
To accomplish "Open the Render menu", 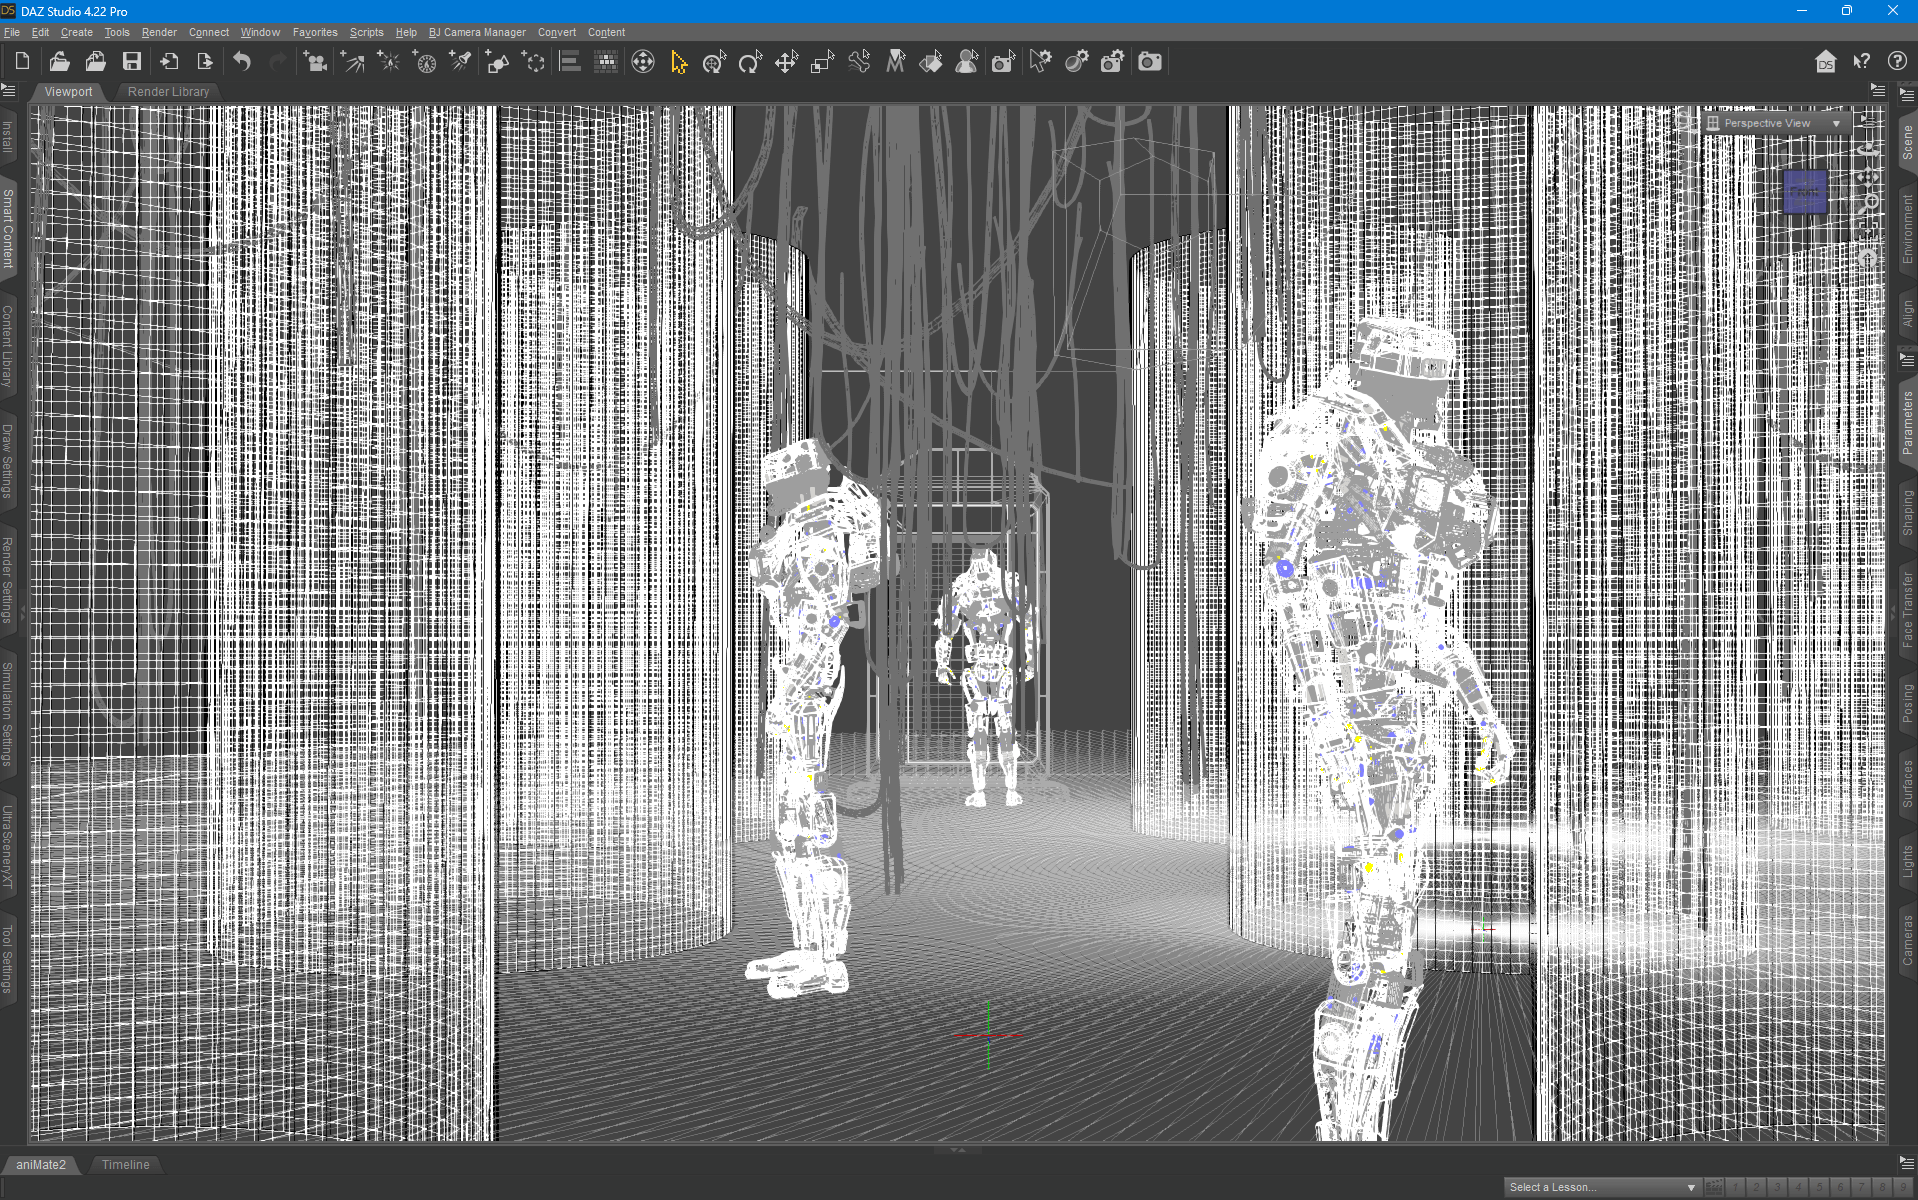I will [159, 32].
